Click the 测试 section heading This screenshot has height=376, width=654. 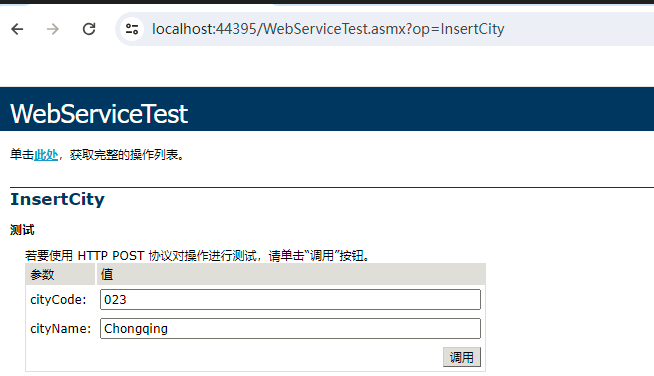[x=22, y=230]
